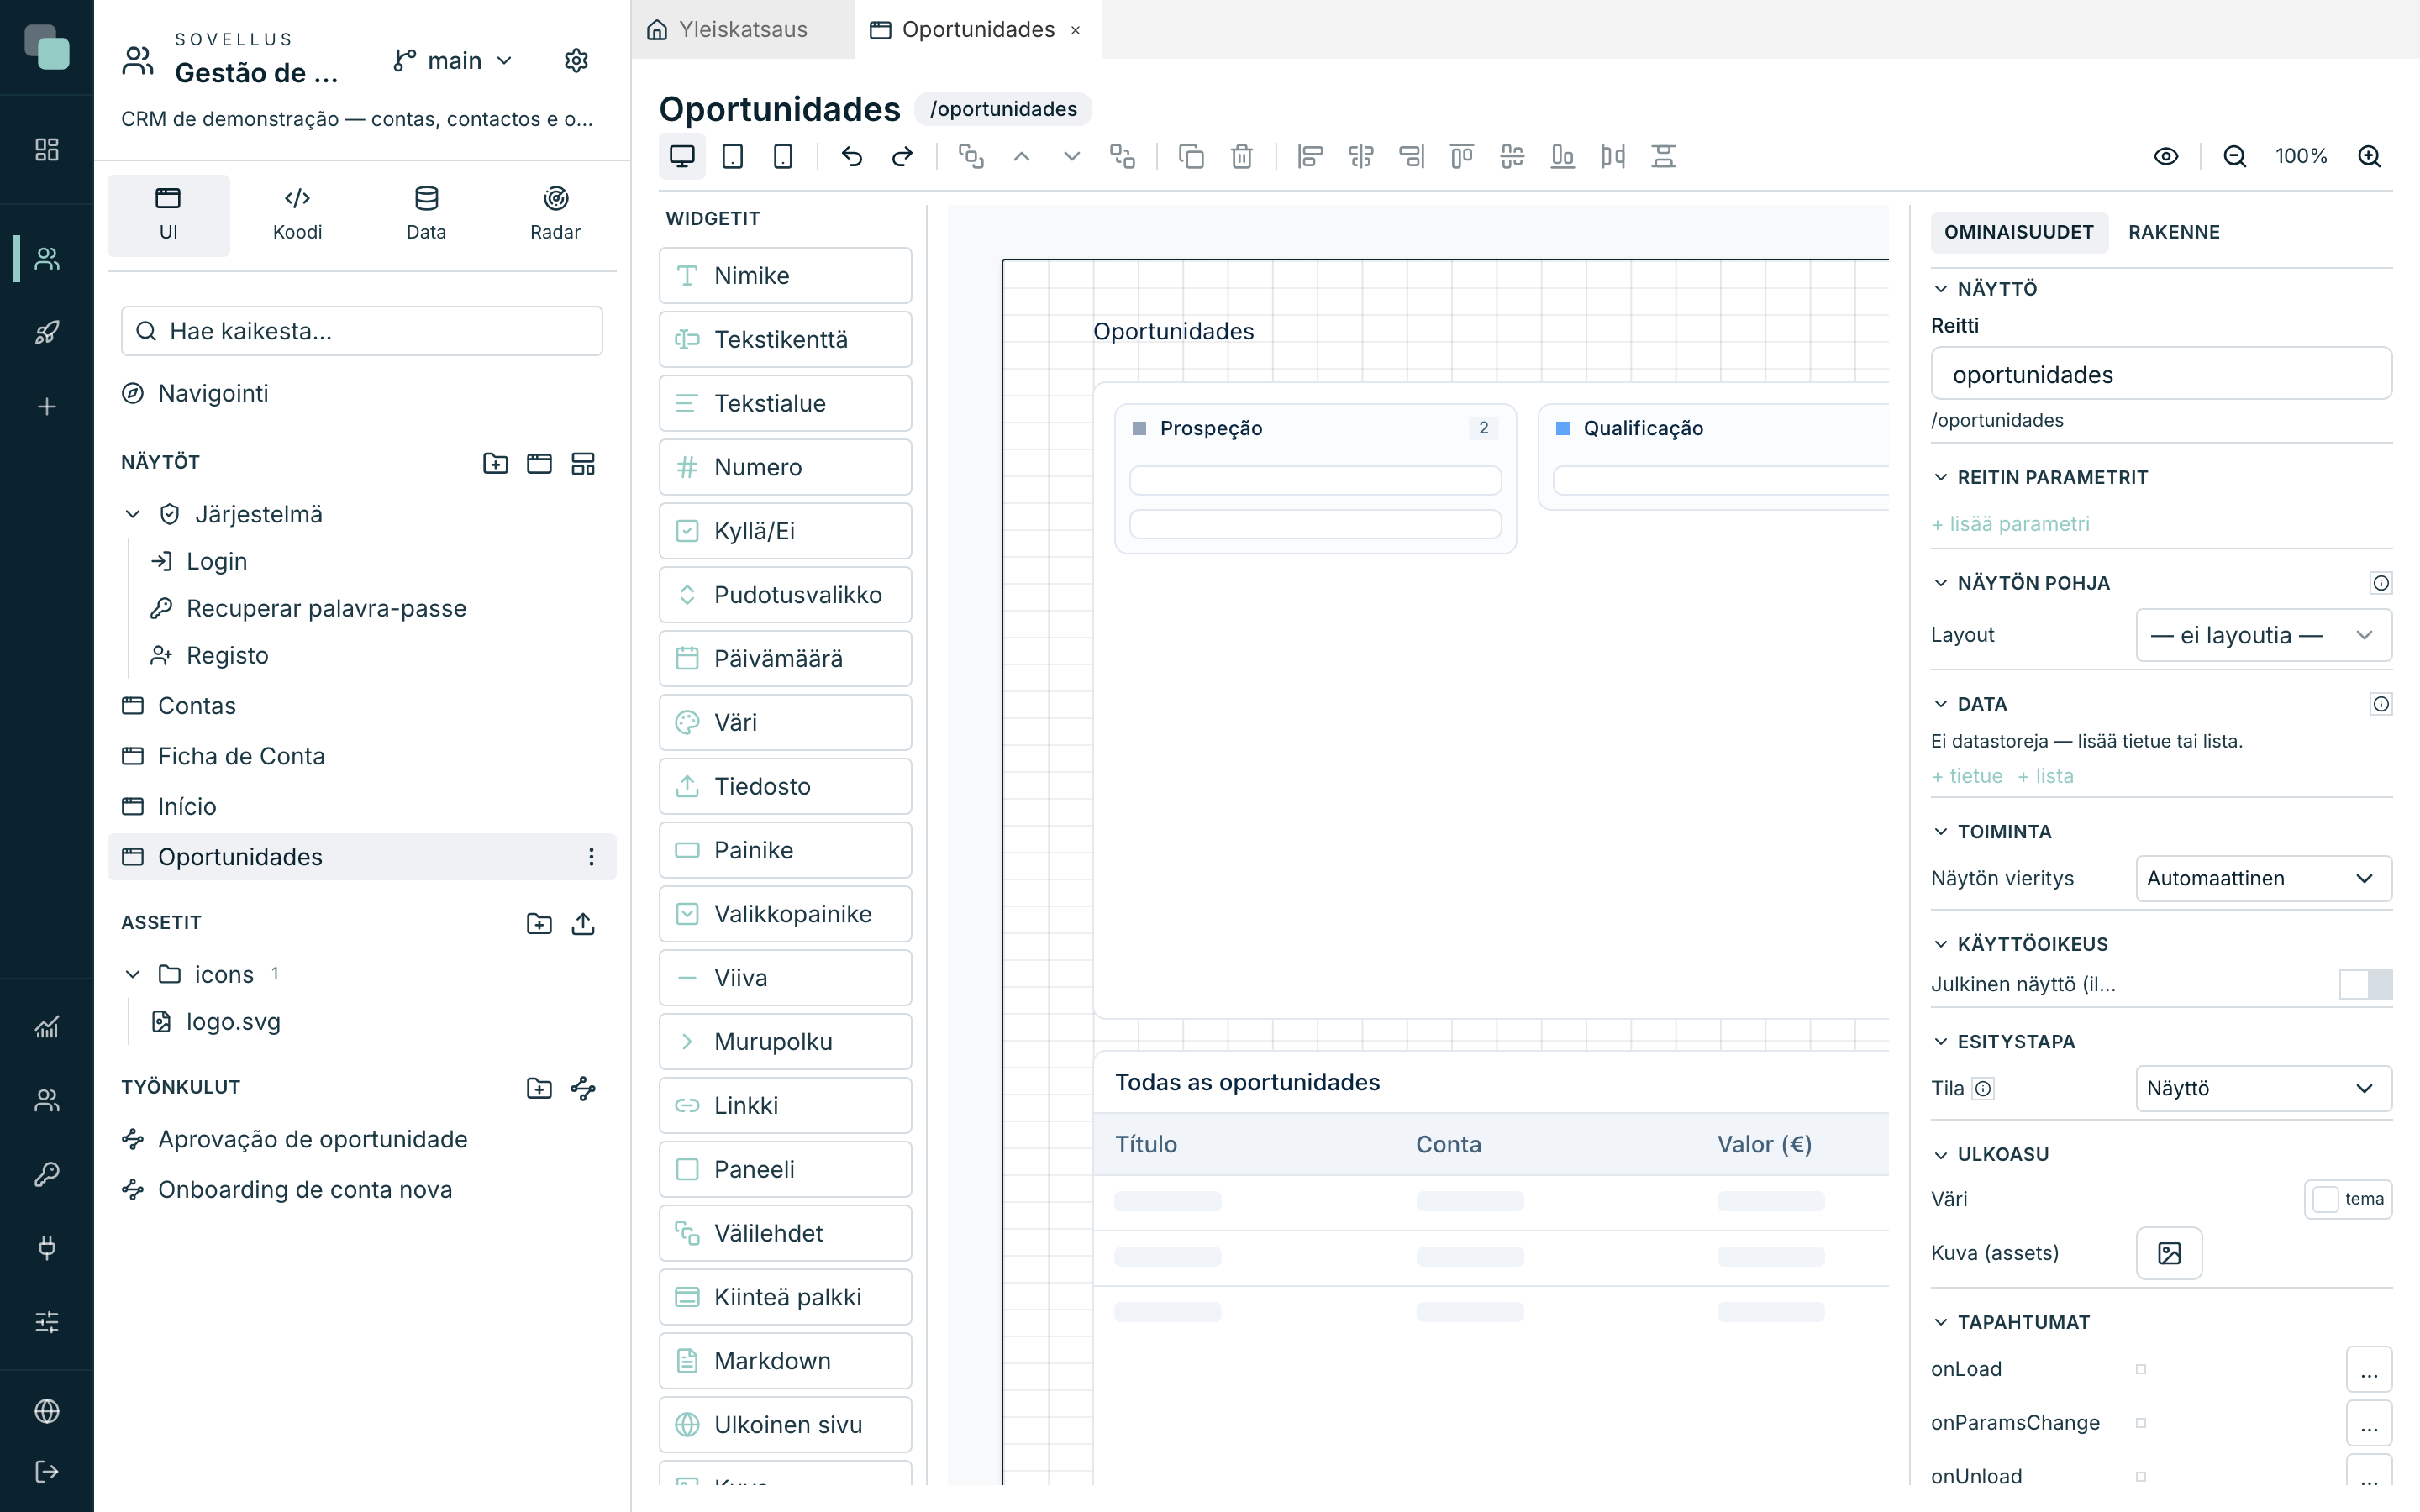
Task: Focus the Hae kaikesta search field
Action: tap(362, 331)
